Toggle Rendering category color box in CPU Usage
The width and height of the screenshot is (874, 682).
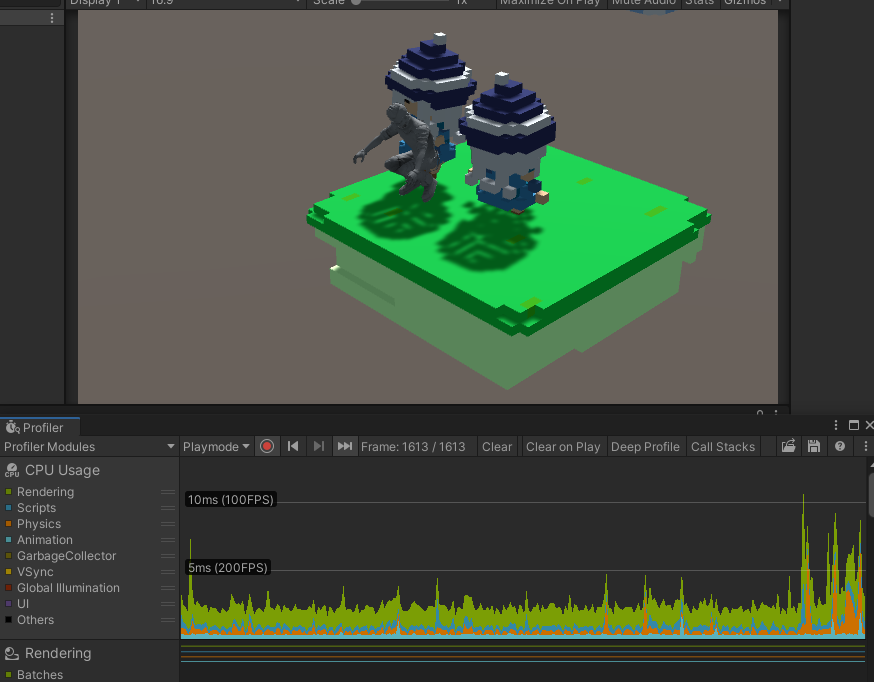pyautogui.click(x=8, y=491)
